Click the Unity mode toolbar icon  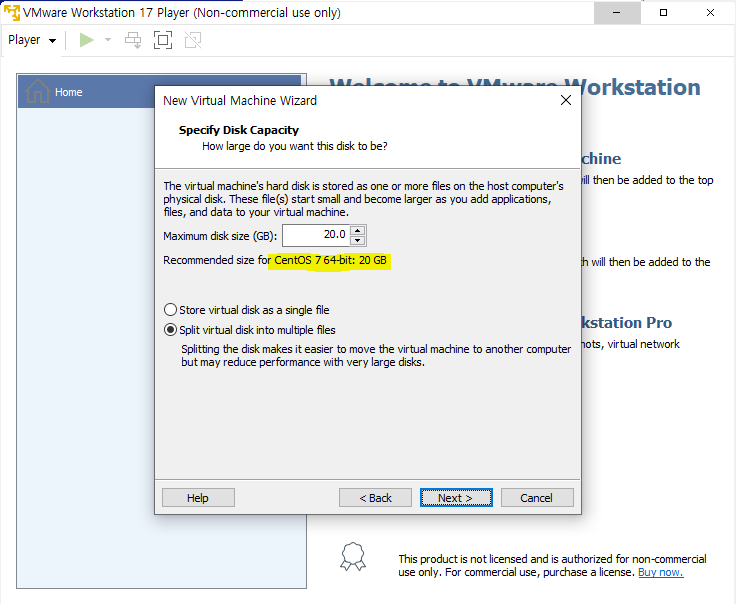click(x=193, y=40)
